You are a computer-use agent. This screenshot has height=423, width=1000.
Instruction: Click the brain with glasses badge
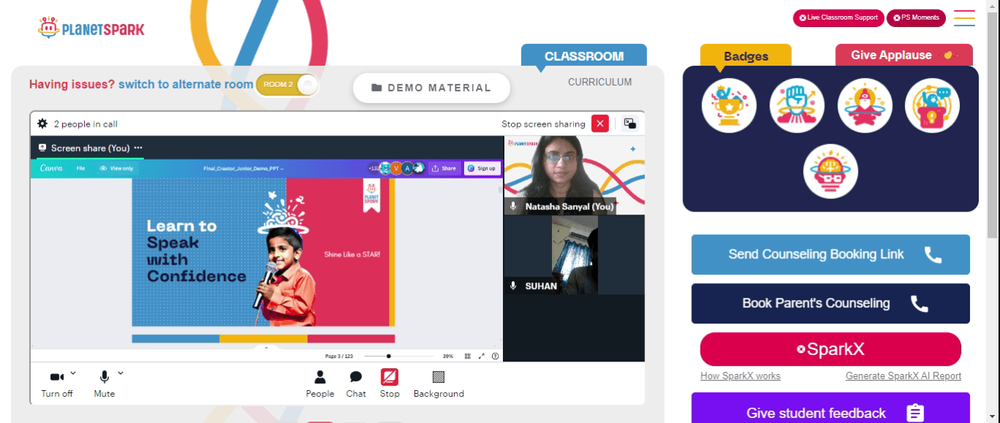click(x=830, y=171)
